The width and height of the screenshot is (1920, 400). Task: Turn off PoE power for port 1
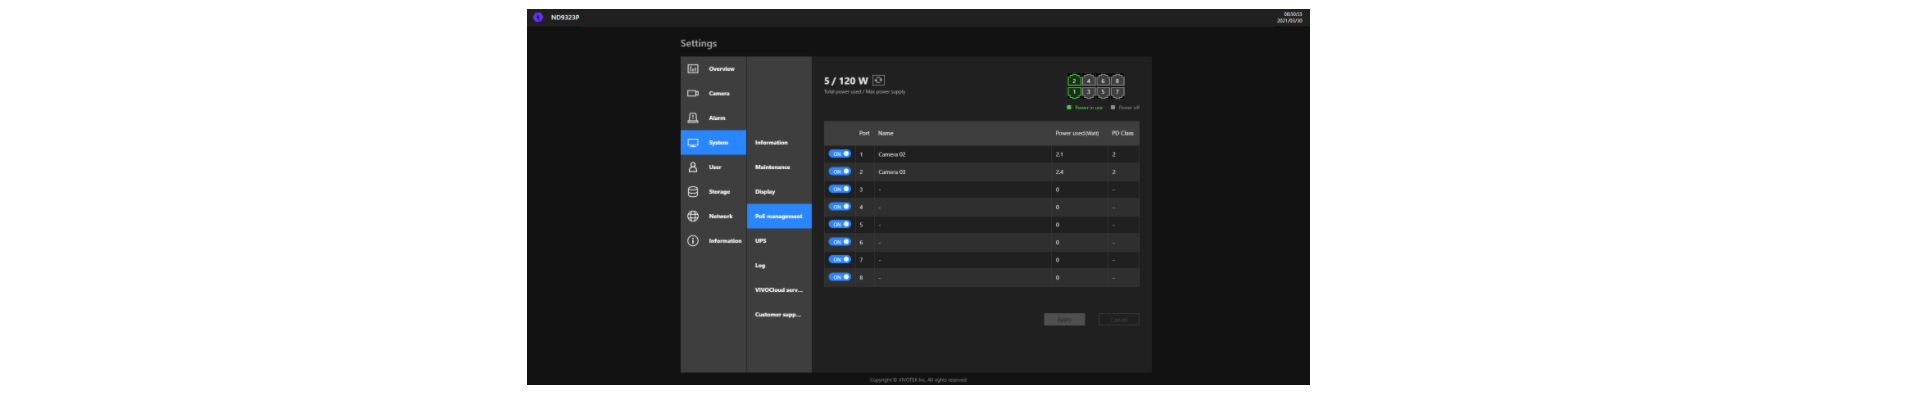click(839, 154)
